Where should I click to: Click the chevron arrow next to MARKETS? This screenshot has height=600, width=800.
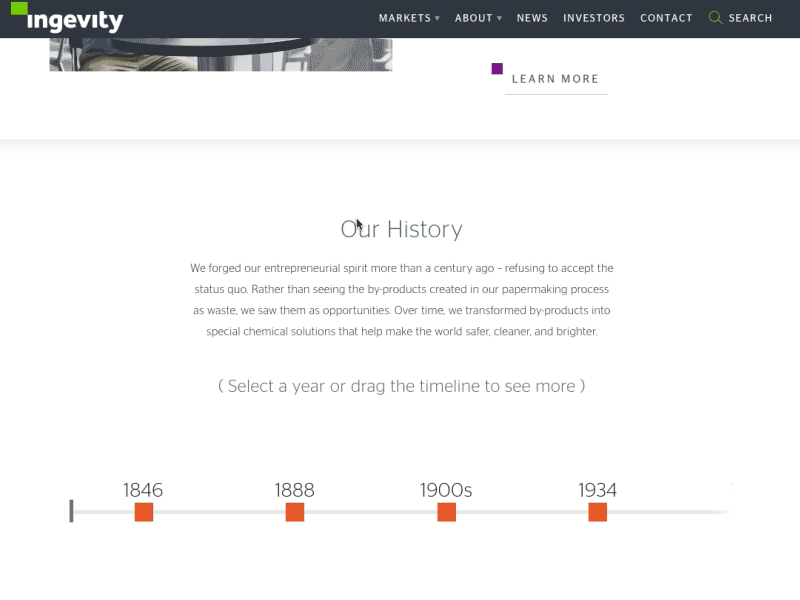click(x=435, y=17)
